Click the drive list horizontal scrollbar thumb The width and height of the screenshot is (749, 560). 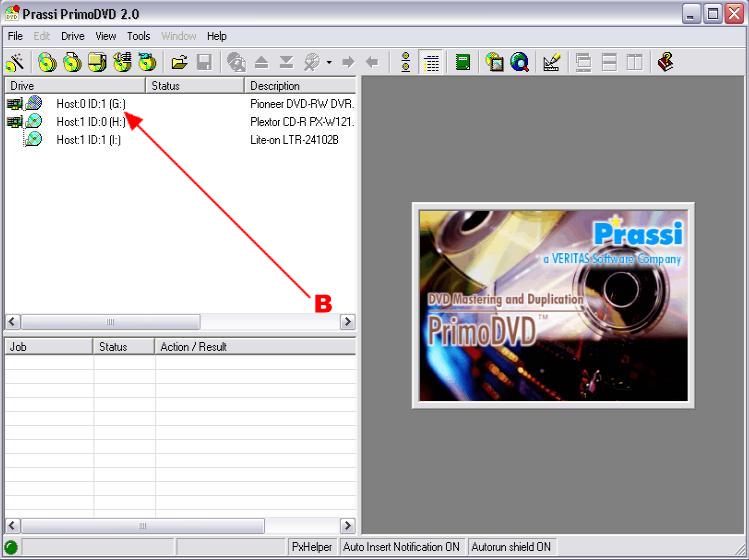click(x=110, y=322)
